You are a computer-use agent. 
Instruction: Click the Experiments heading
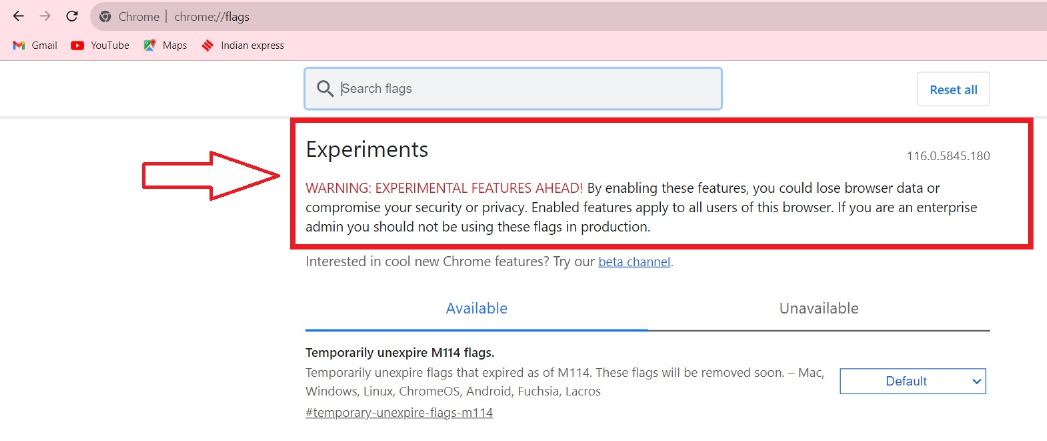pyautogui.click(x=367, y=149)
